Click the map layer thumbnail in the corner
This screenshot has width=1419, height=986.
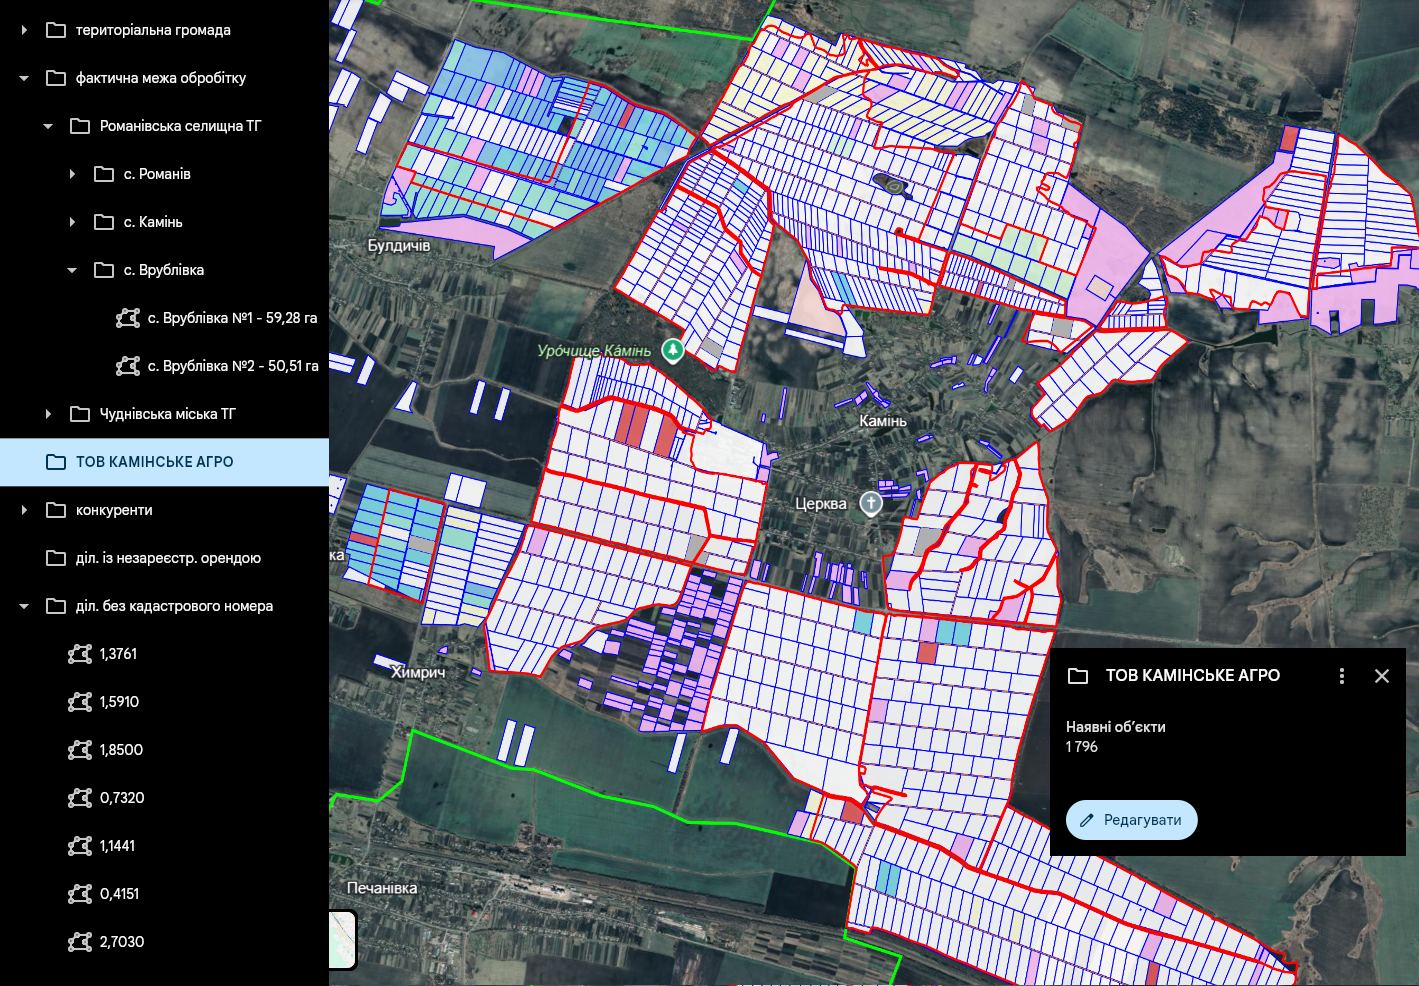pos(342,939)
